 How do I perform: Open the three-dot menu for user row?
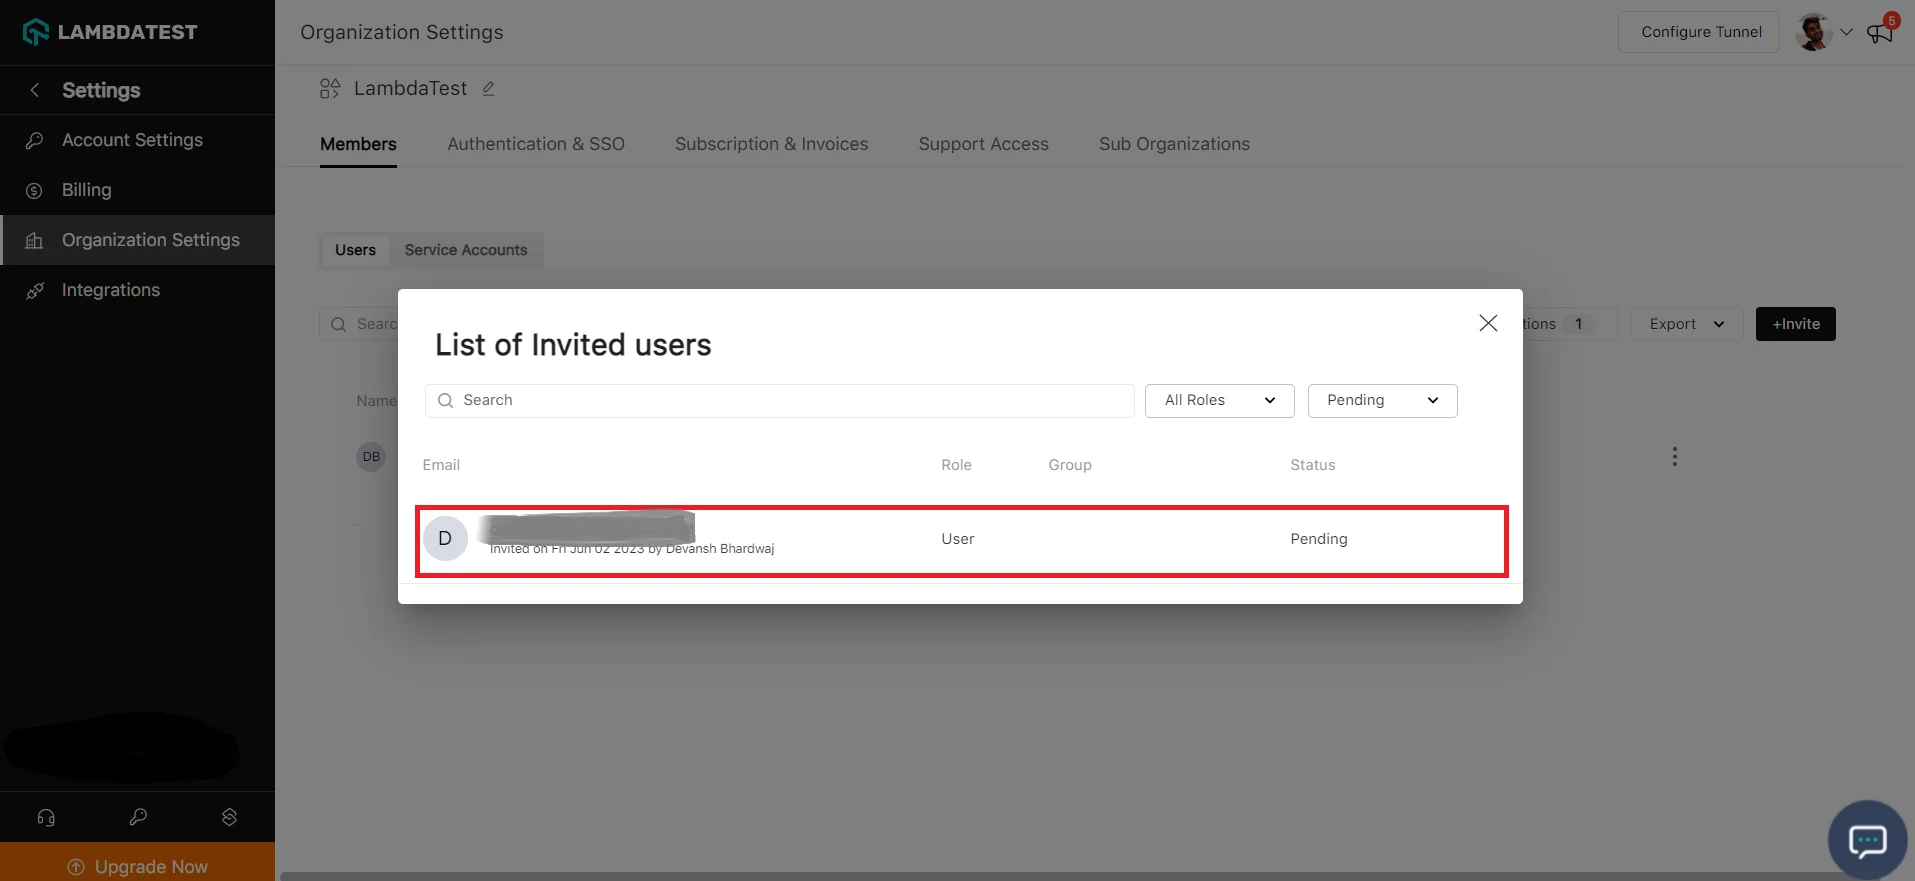click(x=1674, y=457)
